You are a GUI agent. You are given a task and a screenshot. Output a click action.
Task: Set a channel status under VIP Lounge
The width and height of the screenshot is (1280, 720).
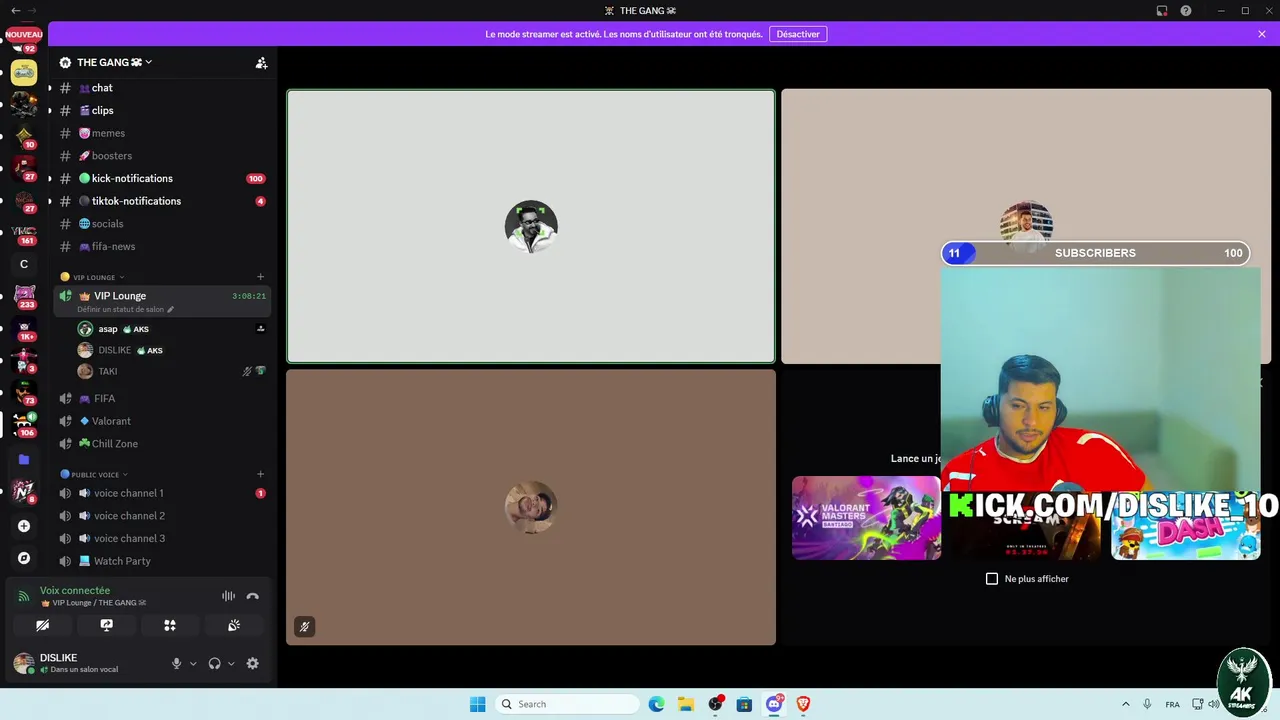(125, 310)
